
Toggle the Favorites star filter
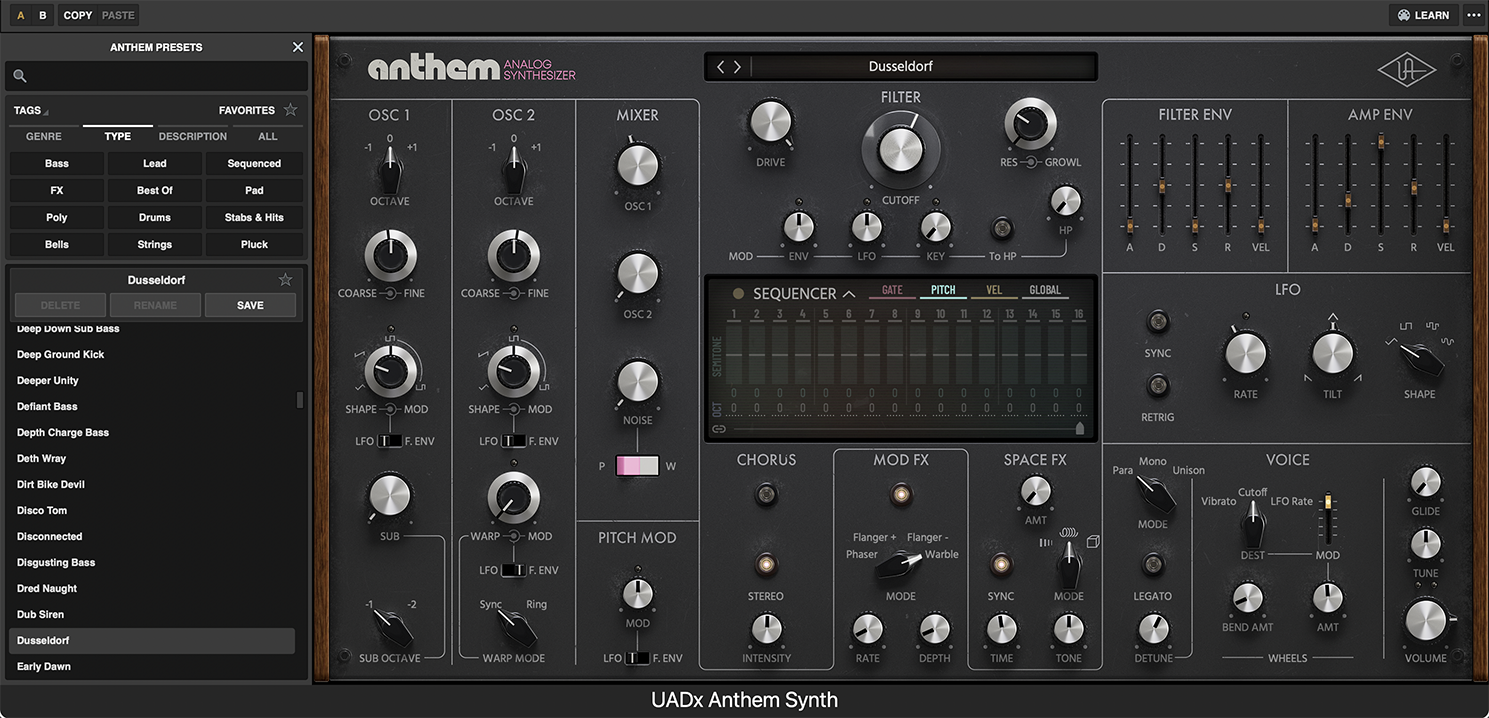point(290,110)
